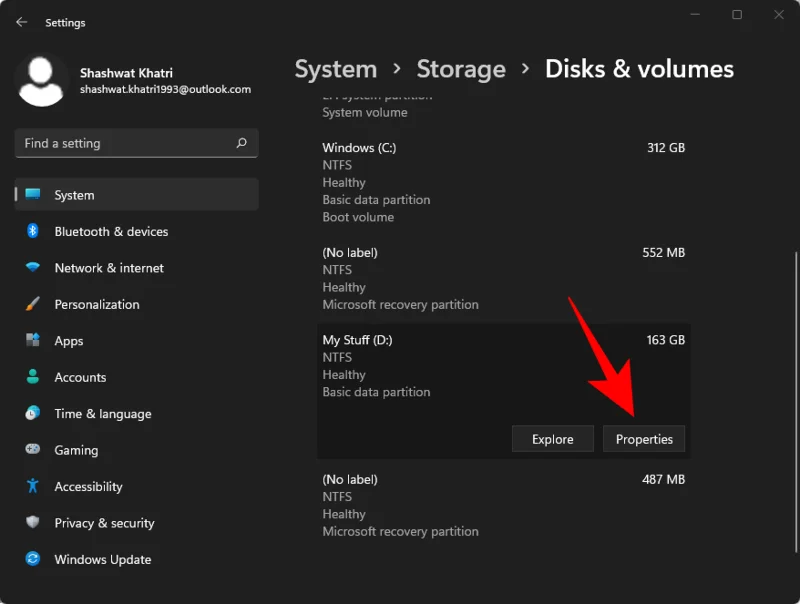Navigate to Storage via the breadcrumb
Viewport: 800px width, 604px height.
click(461, 69)
